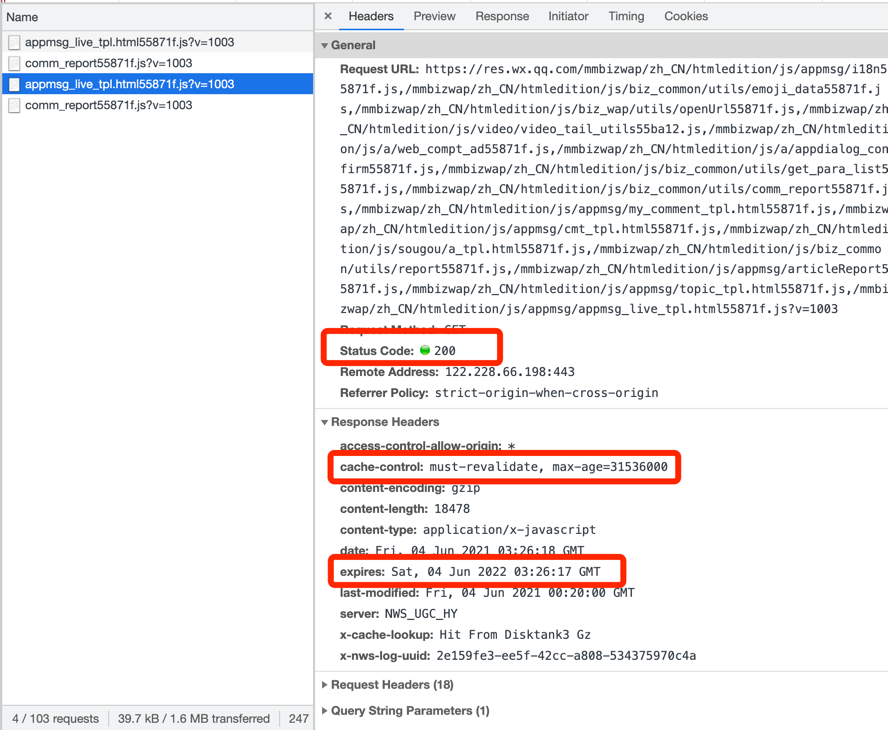
Task: Close the request details panel with the X
Action: pyautogui.click(x=328, y=16)
